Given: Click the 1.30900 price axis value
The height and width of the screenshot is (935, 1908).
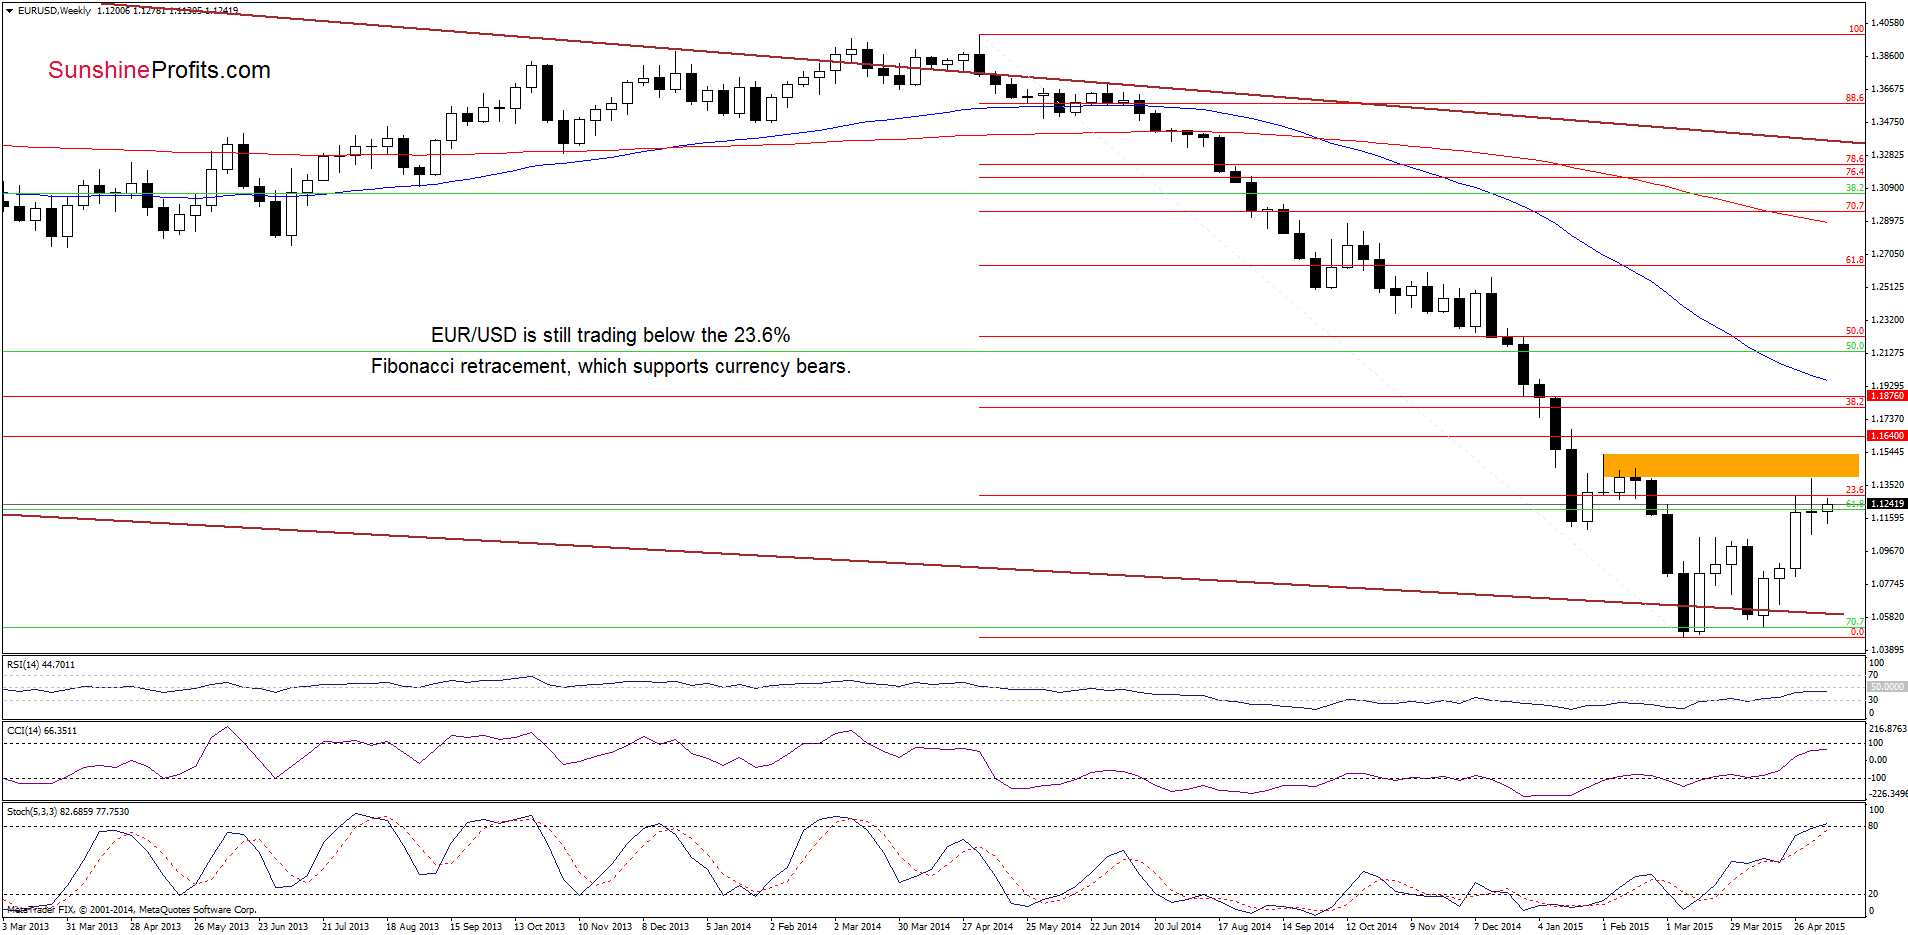Looking at the screenshot, I should coord(1887,188).
